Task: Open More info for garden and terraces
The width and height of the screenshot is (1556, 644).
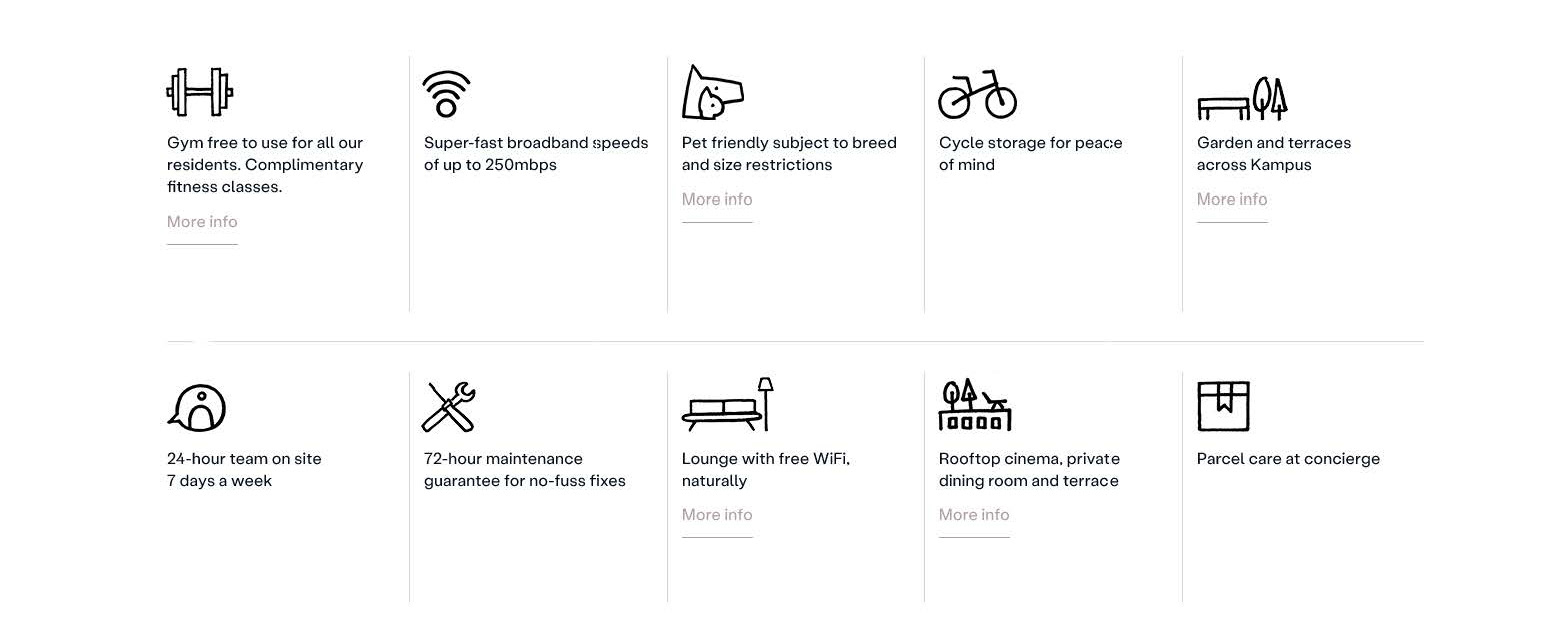Action: (x=1232, y=200)
